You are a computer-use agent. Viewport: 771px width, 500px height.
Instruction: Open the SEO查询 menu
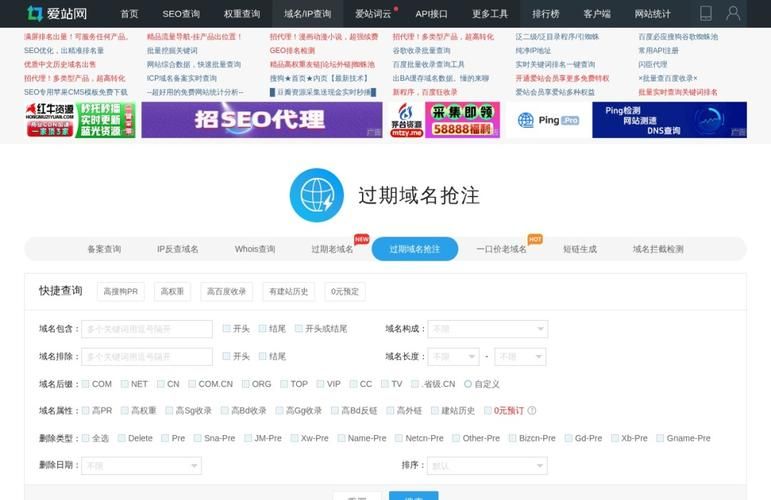(181, 14)
